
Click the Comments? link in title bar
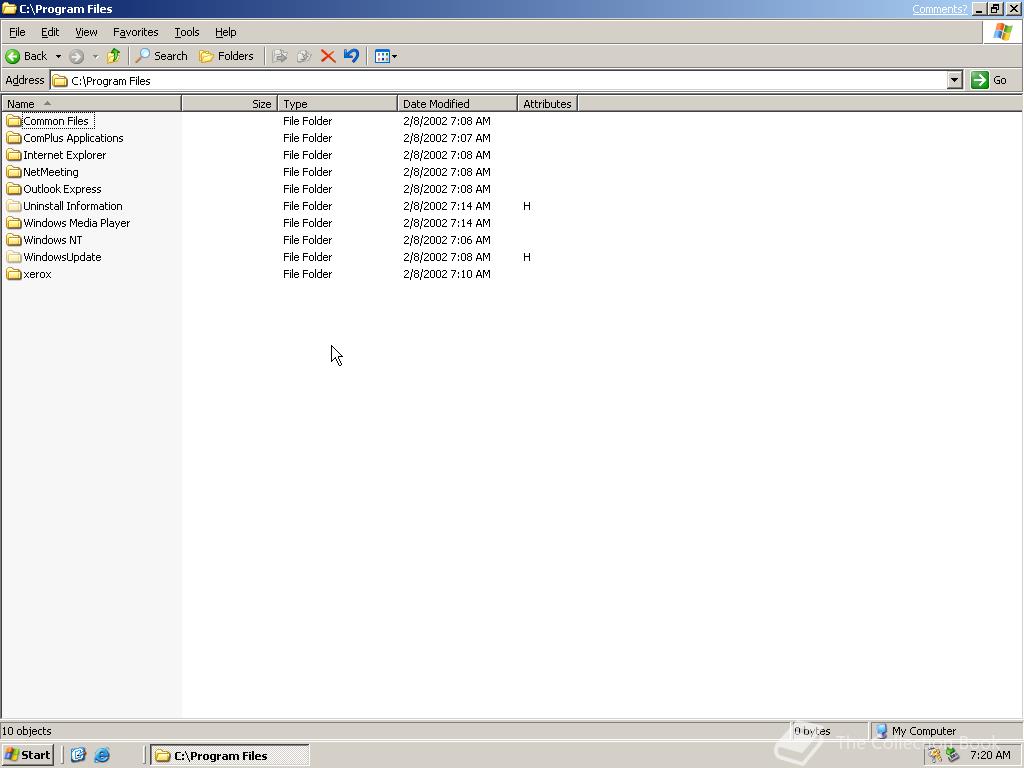pos(939,9)
